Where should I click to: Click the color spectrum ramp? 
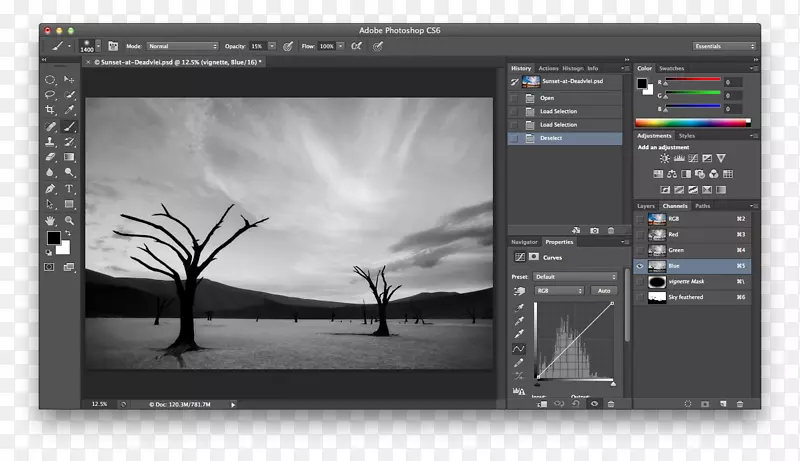click(x=693, y=122)
